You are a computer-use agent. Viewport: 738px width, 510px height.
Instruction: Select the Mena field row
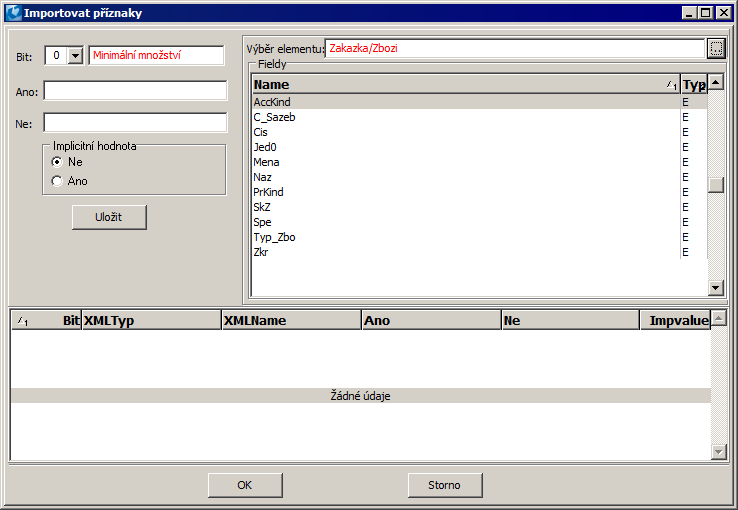(480, 162)
